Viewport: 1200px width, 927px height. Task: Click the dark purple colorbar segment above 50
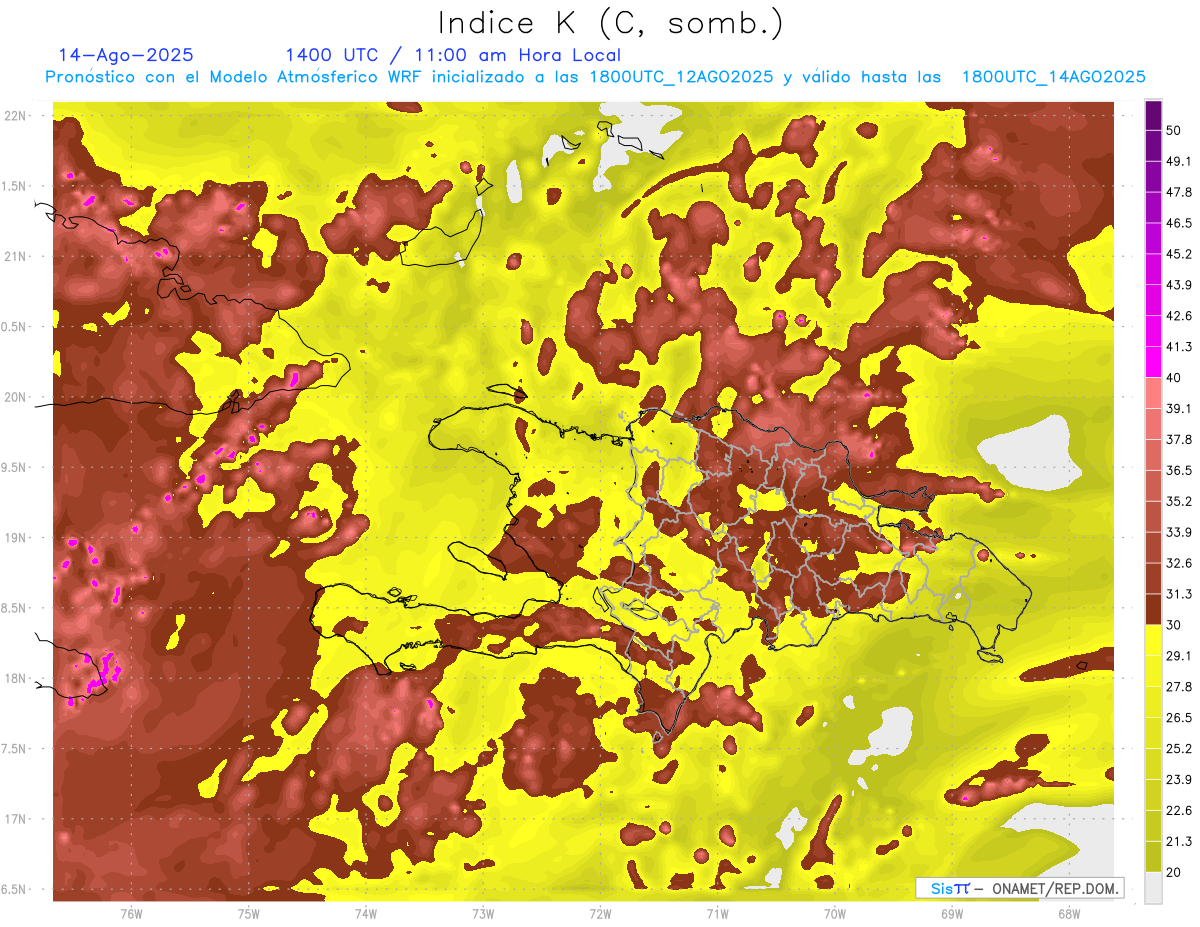(1153, 116)
